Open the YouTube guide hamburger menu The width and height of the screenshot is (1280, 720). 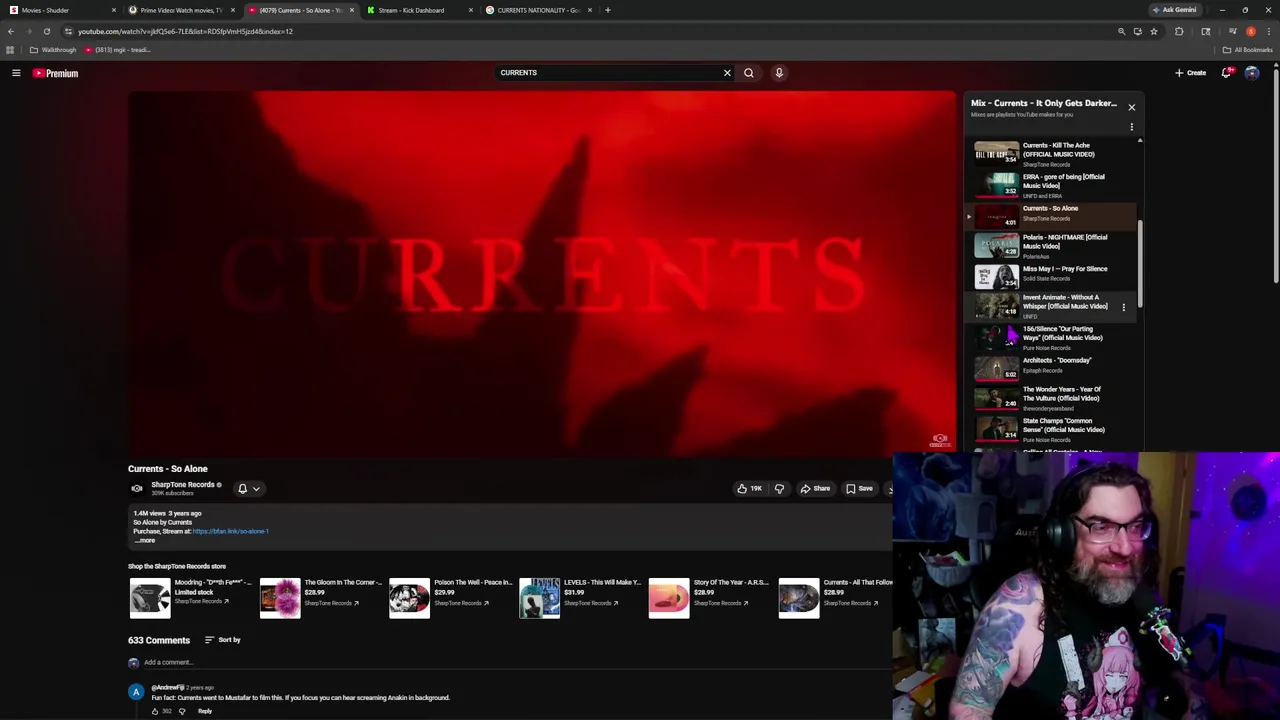coord(16,73)
